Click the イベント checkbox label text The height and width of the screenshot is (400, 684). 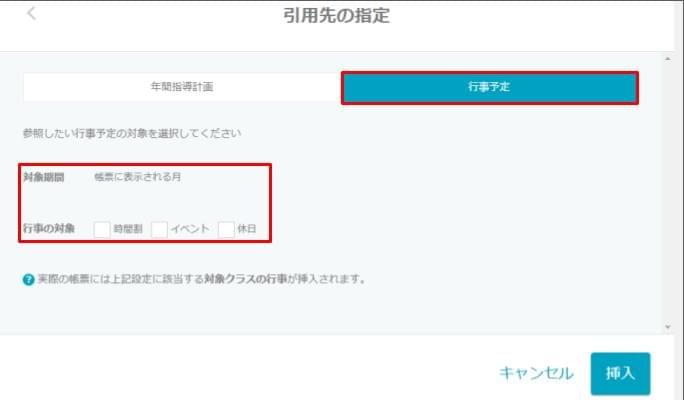[x=190, y=229]
